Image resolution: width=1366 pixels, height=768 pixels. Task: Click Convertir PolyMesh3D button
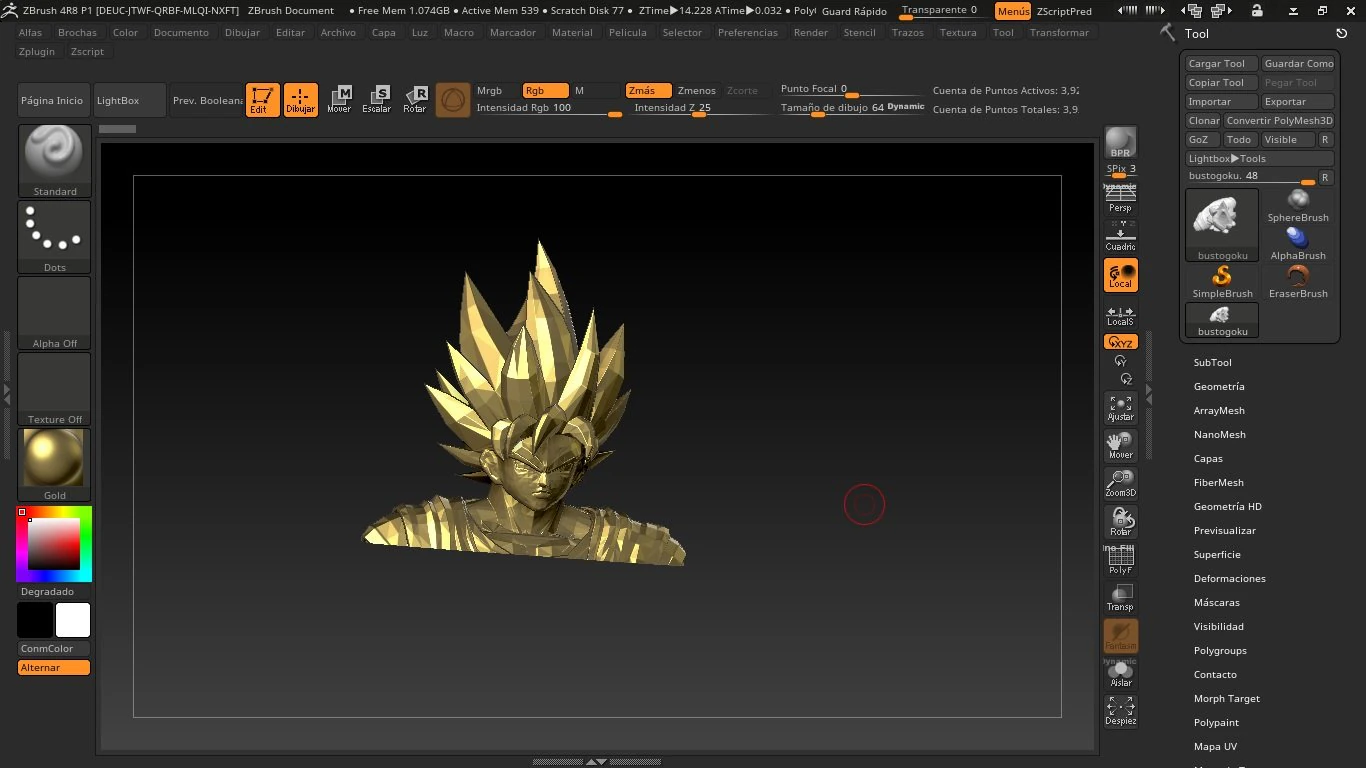1279,120
